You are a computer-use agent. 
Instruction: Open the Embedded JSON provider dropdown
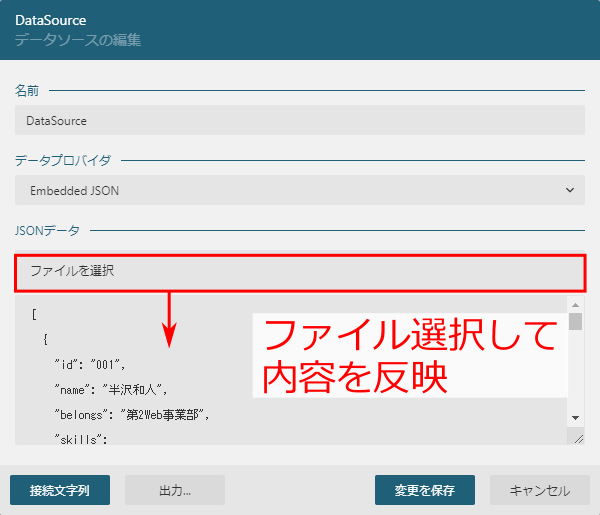coord(300,190)
